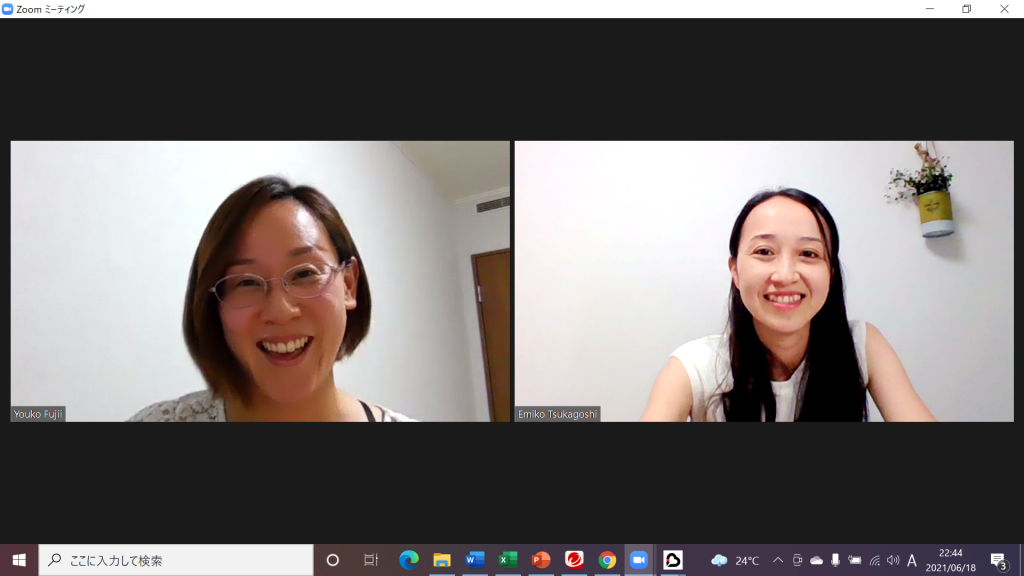Click the taskbar search box
Screen dimensions: 1024x576
click(176, 560)
